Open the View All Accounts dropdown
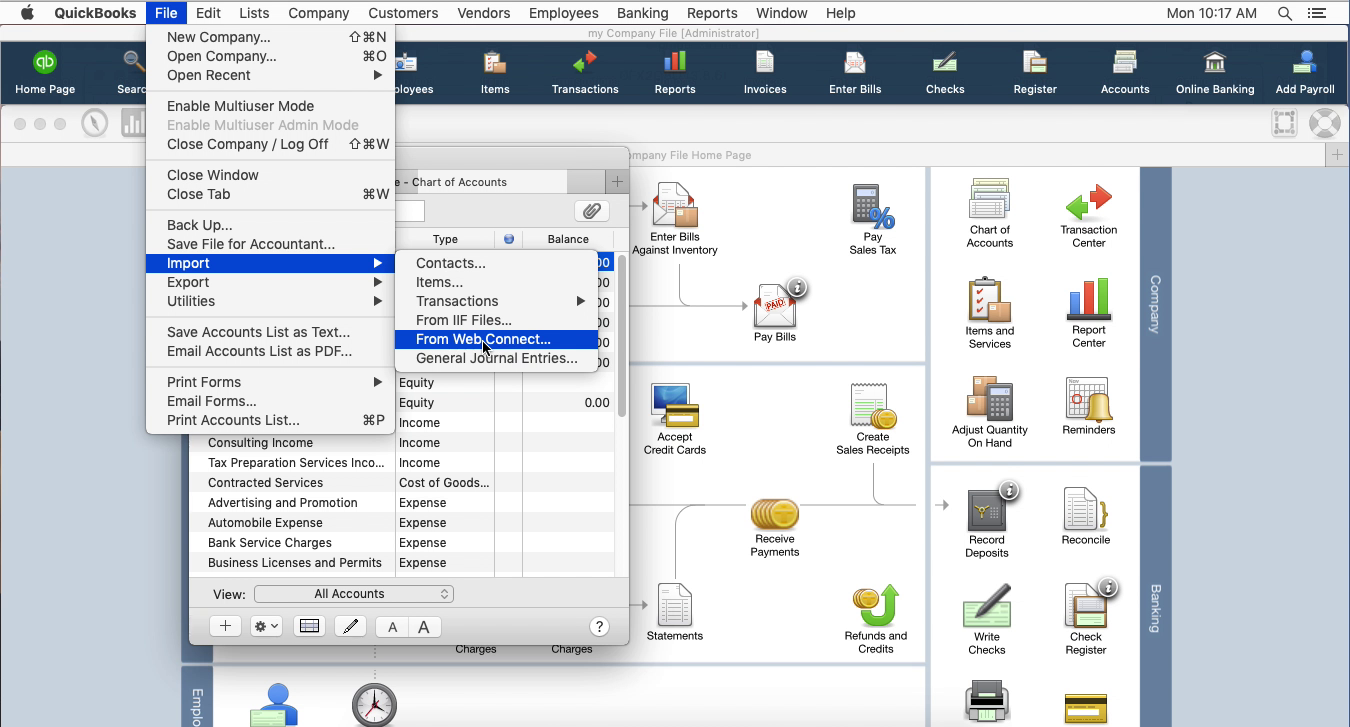Image resolution: width=1350 pixels, height=727 pixels. tap(354, 594)
